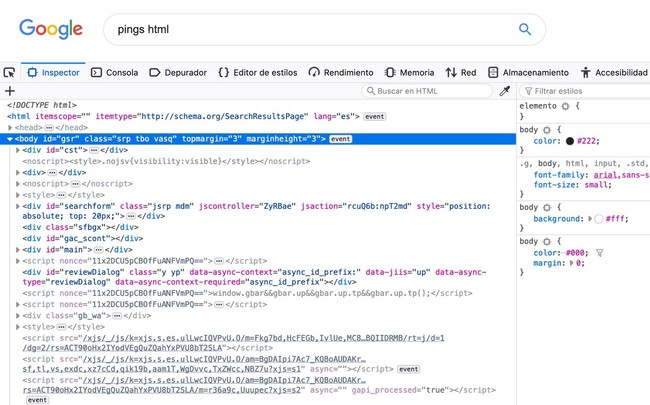Viewport: 650px width, 405px height.
Task: Open the Rendimiento tab
Action: [x=341, y=73]
